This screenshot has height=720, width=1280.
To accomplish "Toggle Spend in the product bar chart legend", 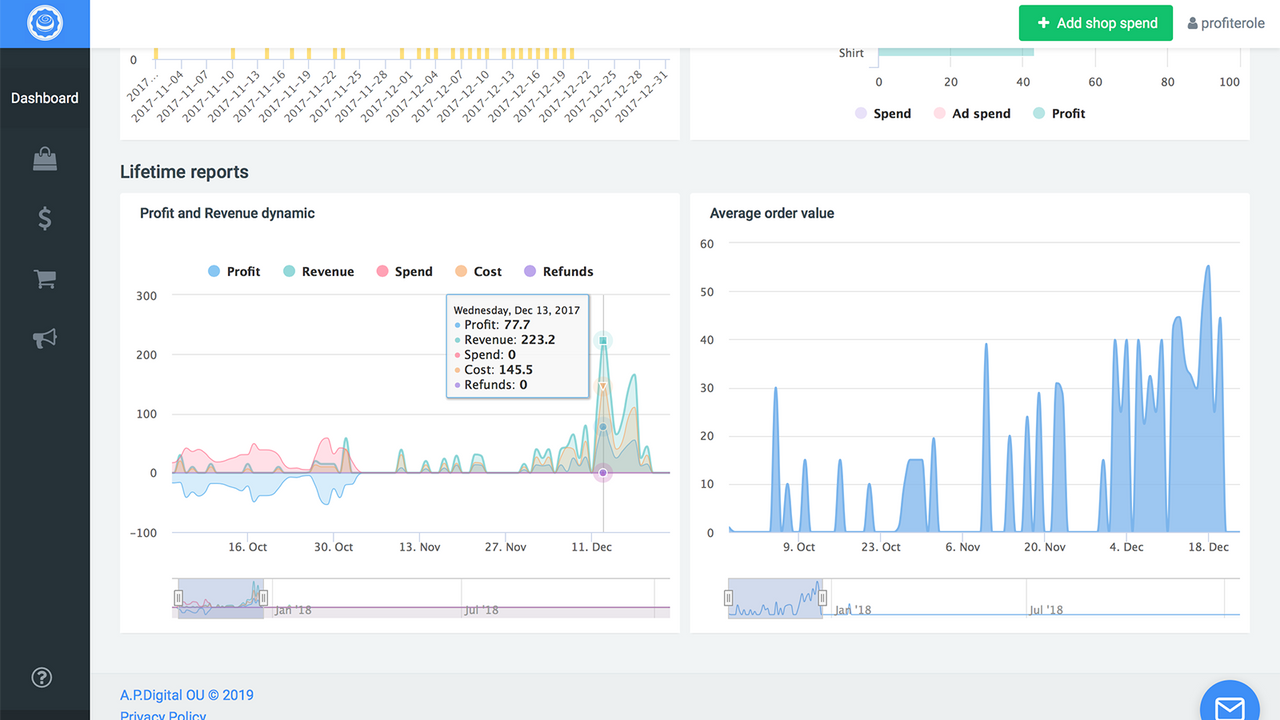I will click(x=882, y=113).
